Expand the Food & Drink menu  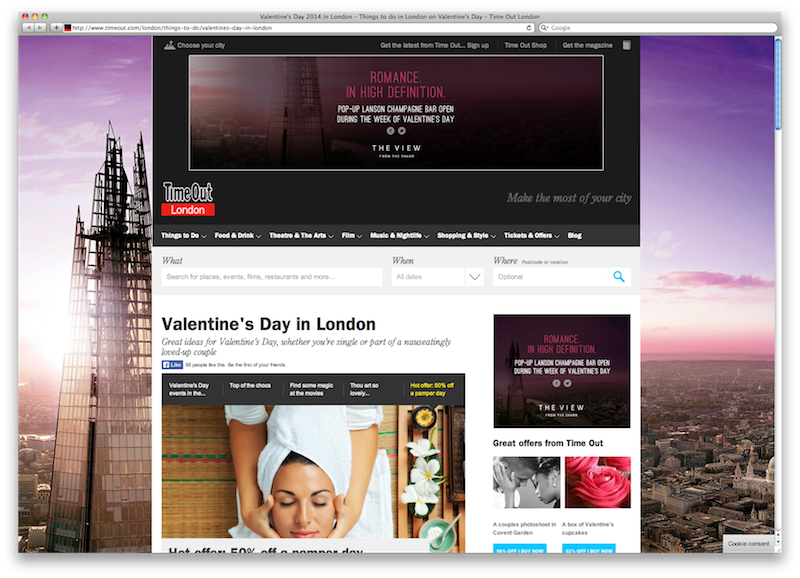pyautogui.click(x=238, y=235)
